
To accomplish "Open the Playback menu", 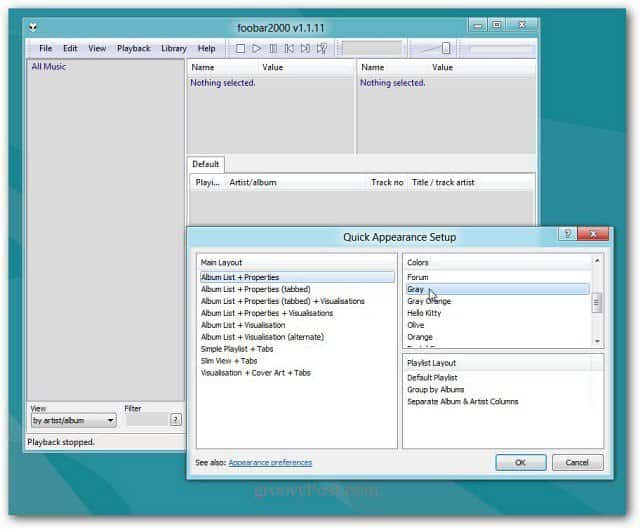I will click(x=134, y=48).
